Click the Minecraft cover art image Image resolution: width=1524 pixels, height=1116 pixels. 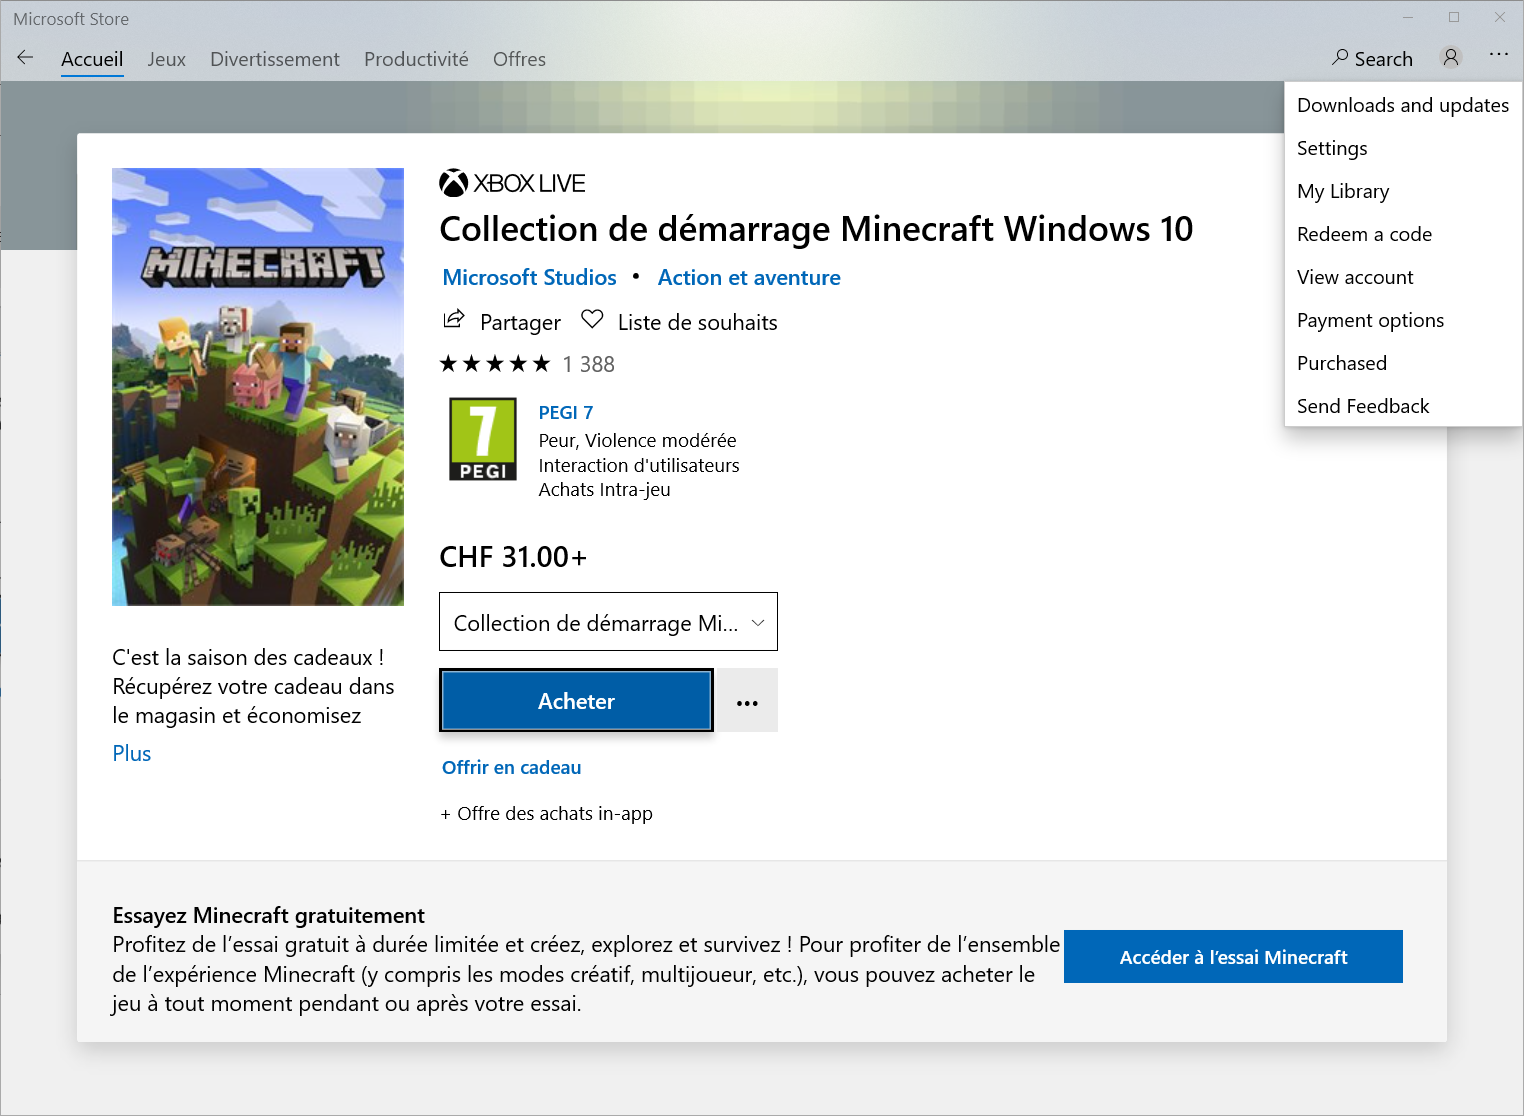pos(258,387)
